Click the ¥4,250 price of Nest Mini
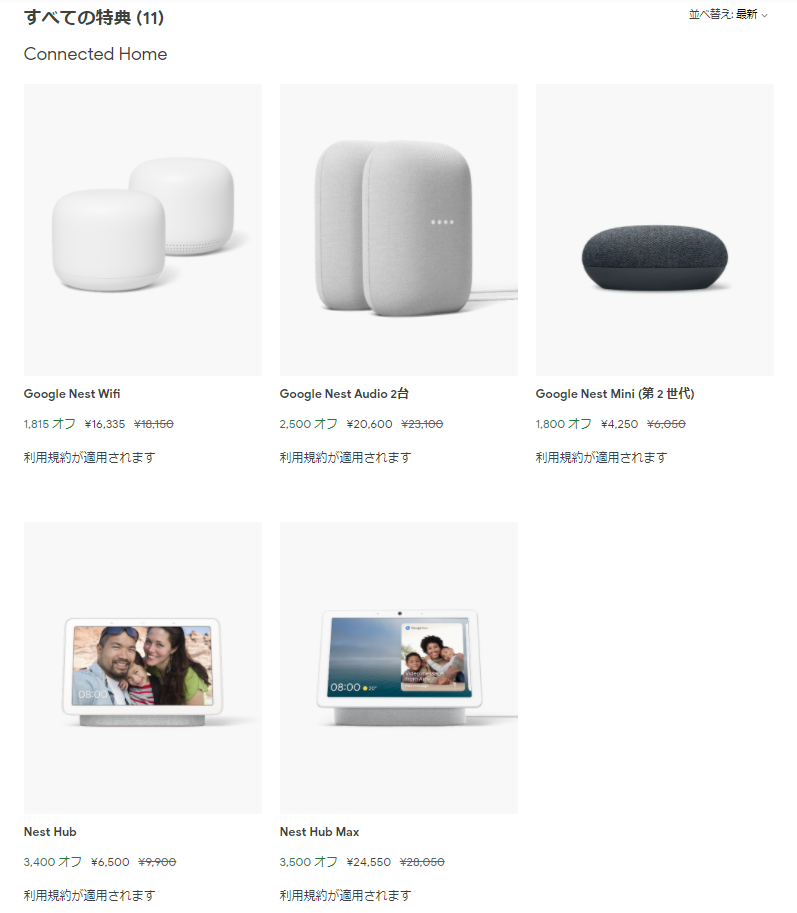 [x=619, y=424]
